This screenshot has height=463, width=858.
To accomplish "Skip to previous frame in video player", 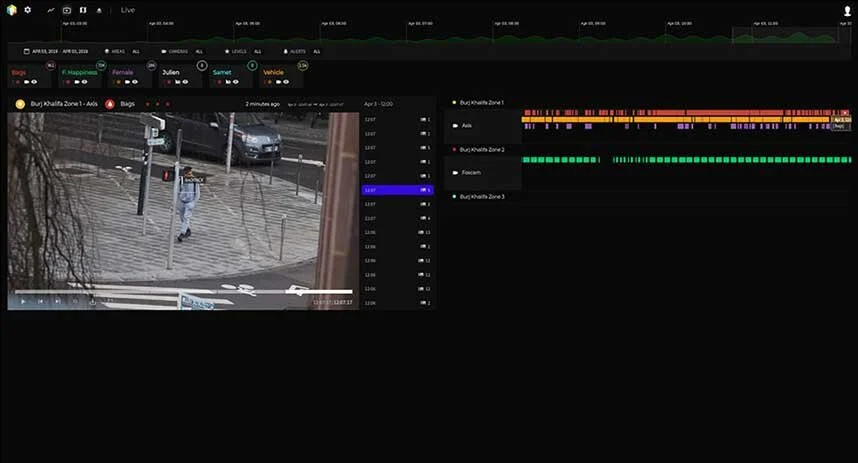I will coord(40,302).
